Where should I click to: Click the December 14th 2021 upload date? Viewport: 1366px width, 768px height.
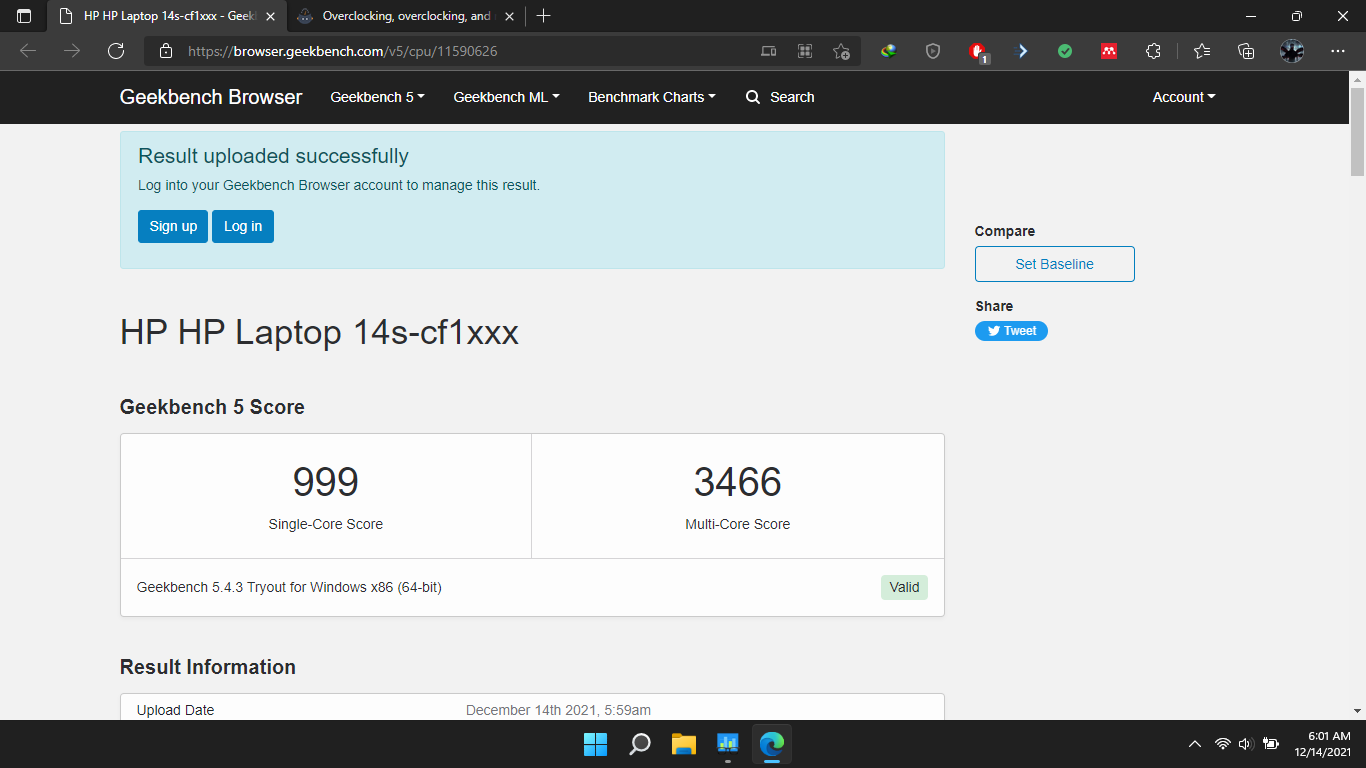point(558,710)
